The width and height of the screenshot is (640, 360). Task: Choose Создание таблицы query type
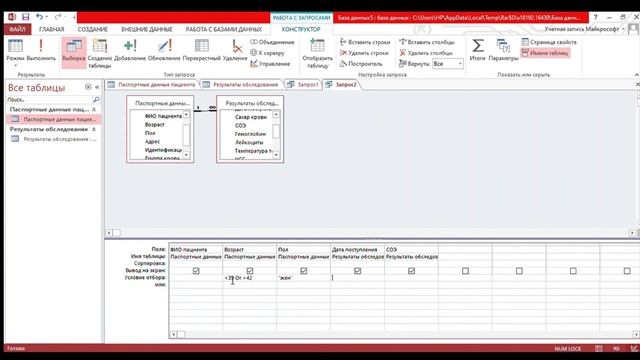(100, 53)
